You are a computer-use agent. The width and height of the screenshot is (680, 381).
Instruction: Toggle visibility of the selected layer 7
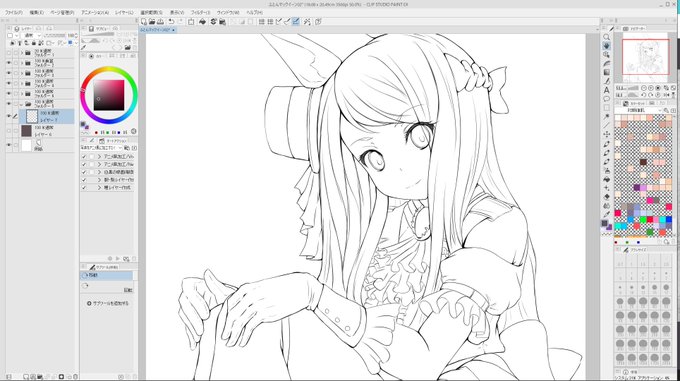click(x=9, y=116)
